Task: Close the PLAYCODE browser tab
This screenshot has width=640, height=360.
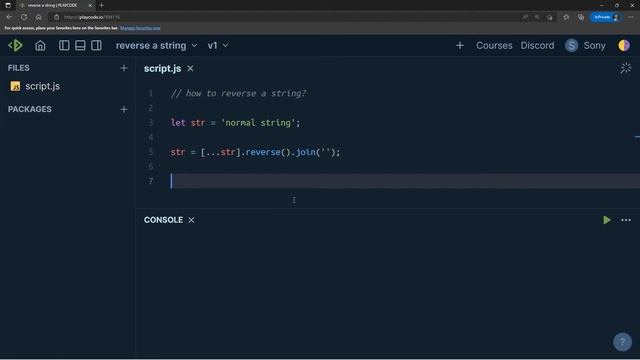Action: (x=90, y=5)
